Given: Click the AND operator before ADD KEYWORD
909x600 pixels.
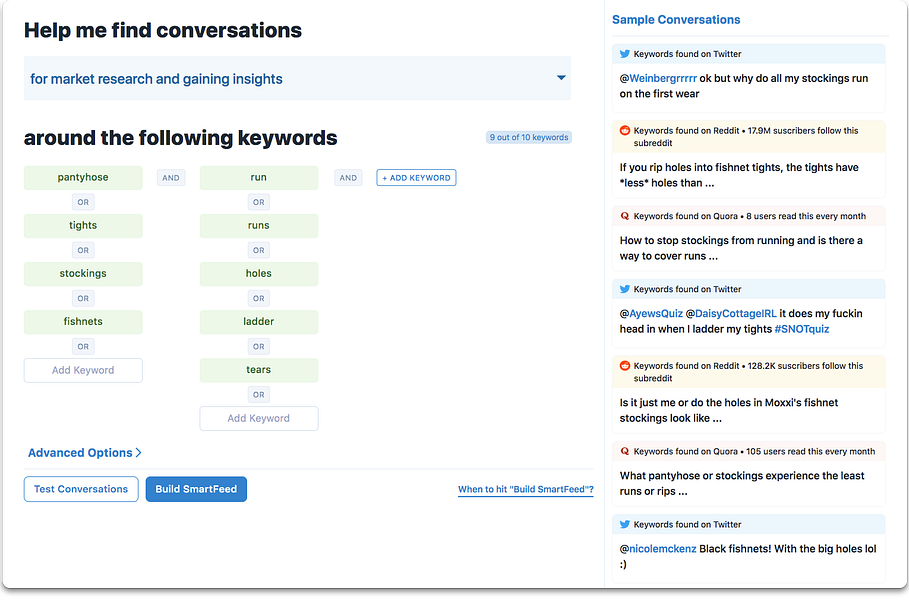Looking at the screenshot, I should (348, 178).
